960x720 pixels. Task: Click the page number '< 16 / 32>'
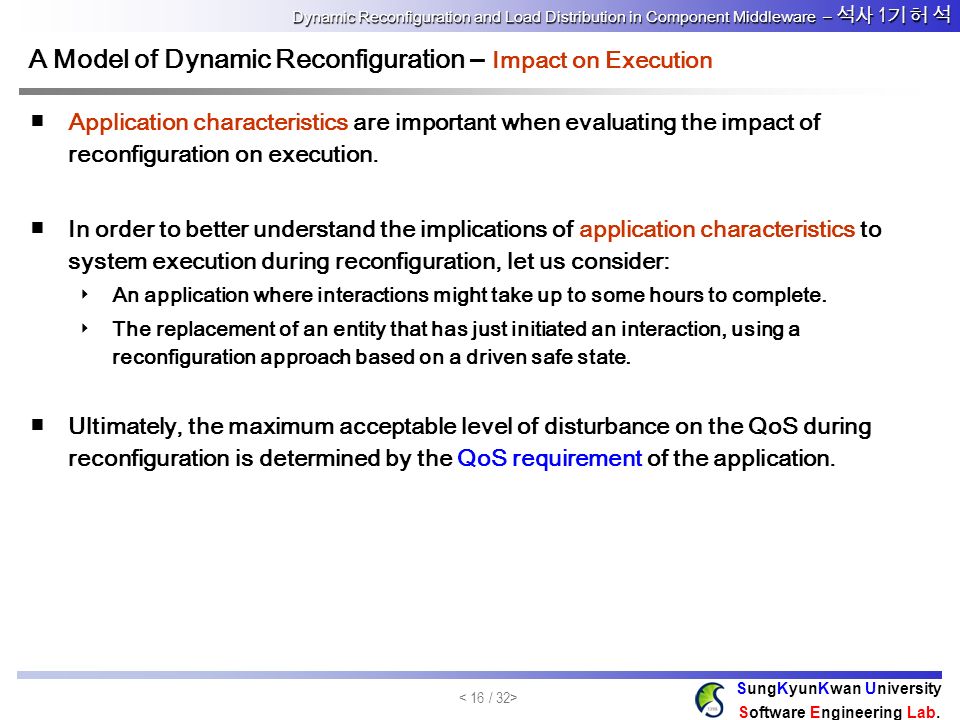pyautogui.click(x=488, y=697)
